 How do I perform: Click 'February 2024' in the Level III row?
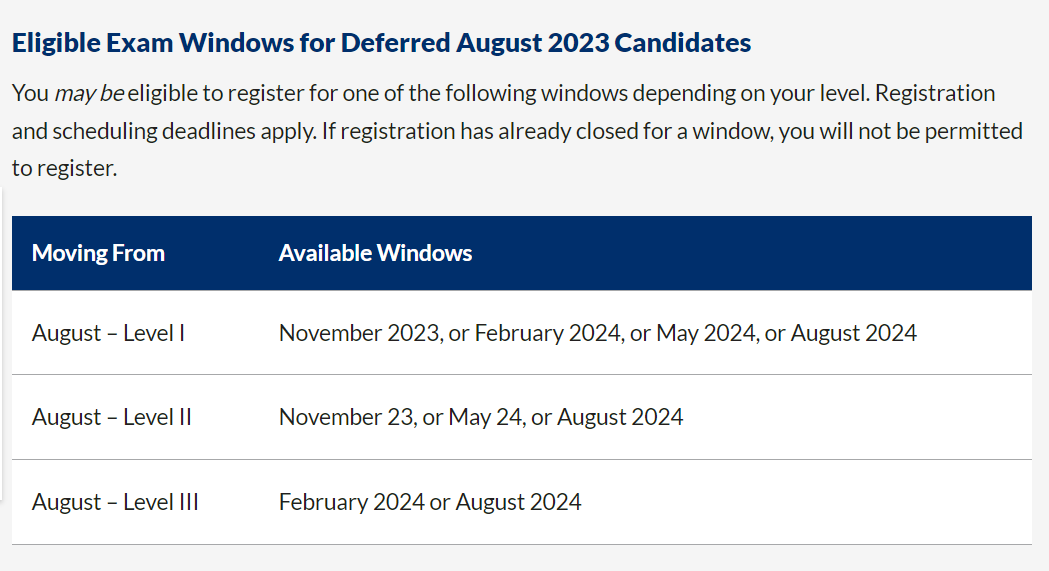click(x=352, y=502)
